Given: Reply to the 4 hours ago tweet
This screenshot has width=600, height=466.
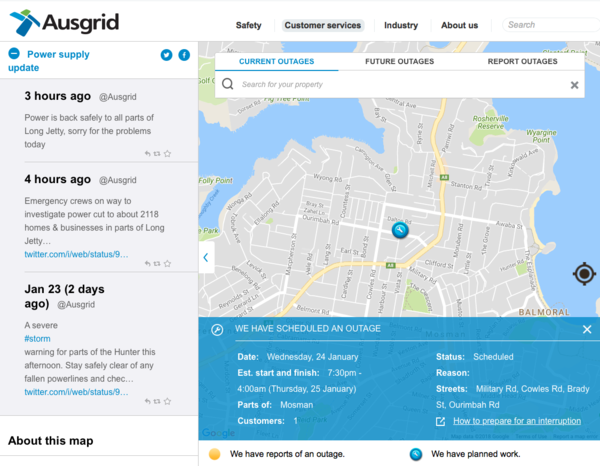Looking at the screenshot, I should tap(148, 263).
